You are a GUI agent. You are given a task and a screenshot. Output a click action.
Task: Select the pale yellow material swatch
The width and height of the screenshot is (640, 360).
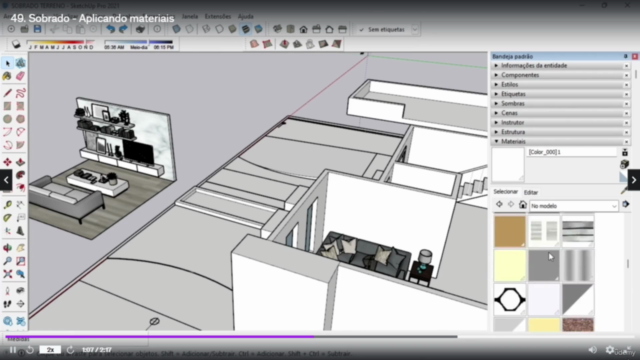(510, 266)
